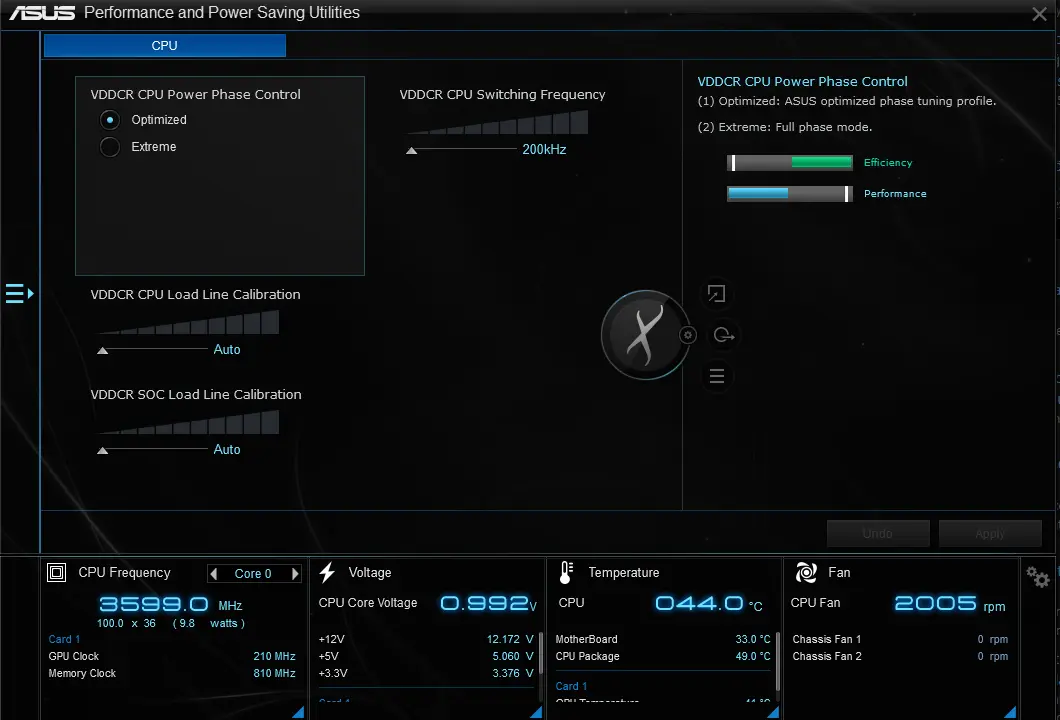Click the Auto value under SOC Load Line Calibration

(227, 450)
